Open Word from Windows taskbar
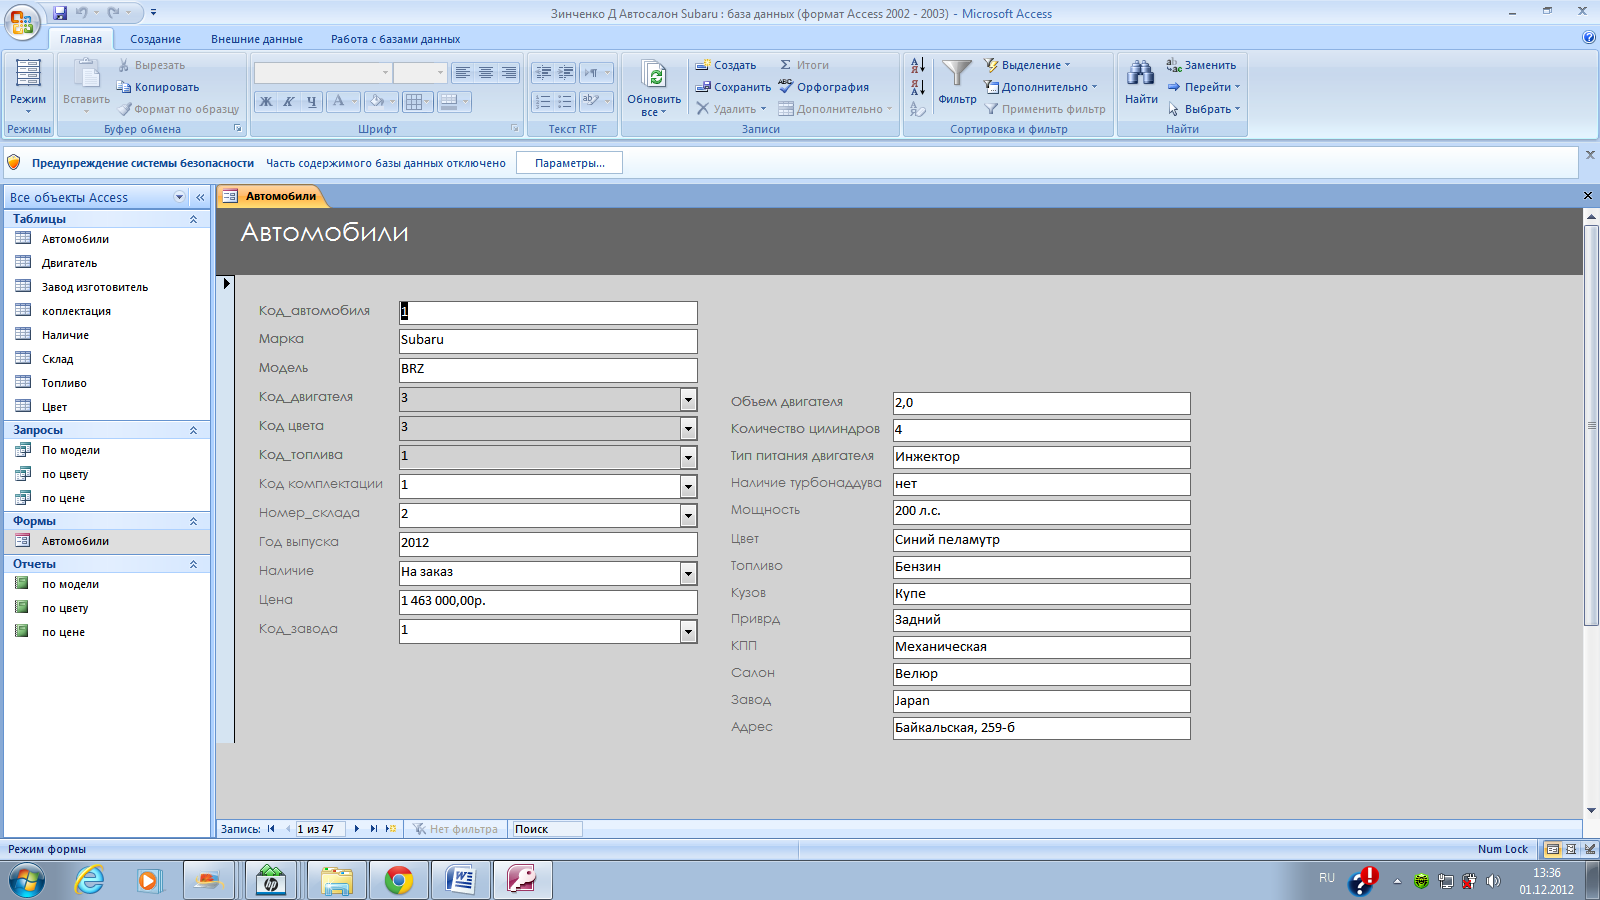 461,880
